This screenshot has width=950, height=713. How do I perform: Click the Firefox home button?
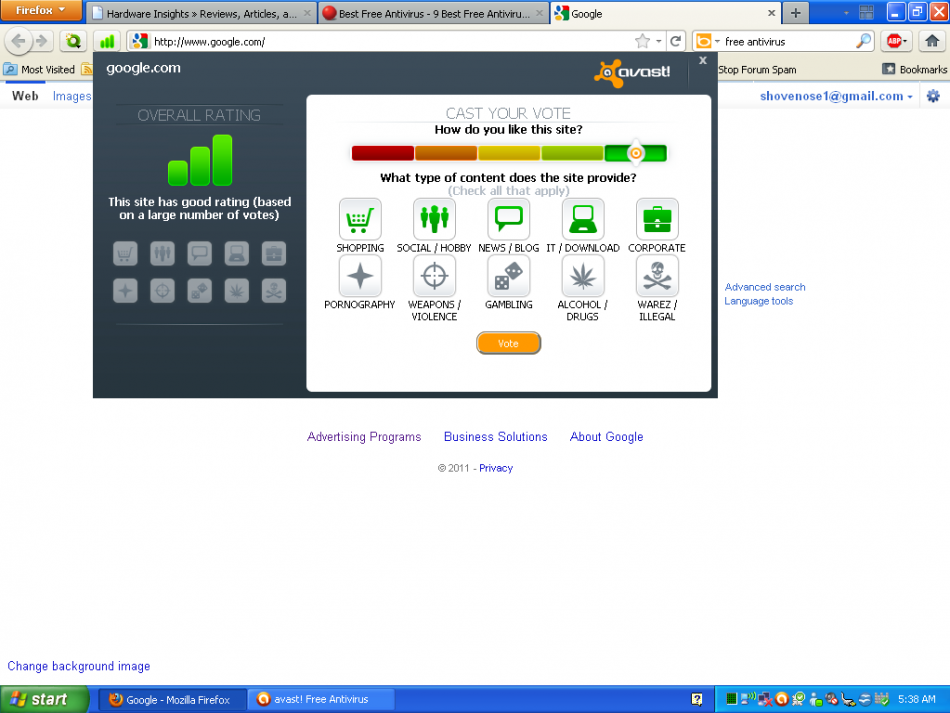pos(930,41)
